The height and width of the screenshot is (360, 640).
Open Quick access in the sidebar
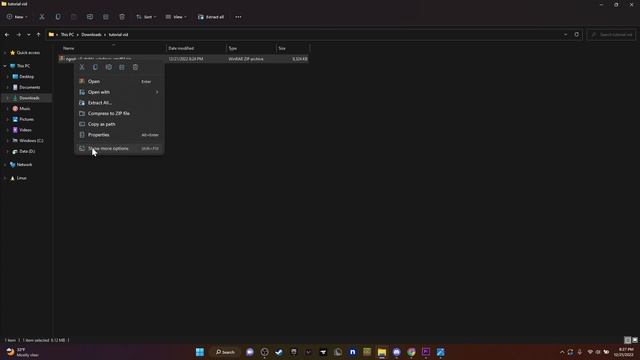click(28, 53)
